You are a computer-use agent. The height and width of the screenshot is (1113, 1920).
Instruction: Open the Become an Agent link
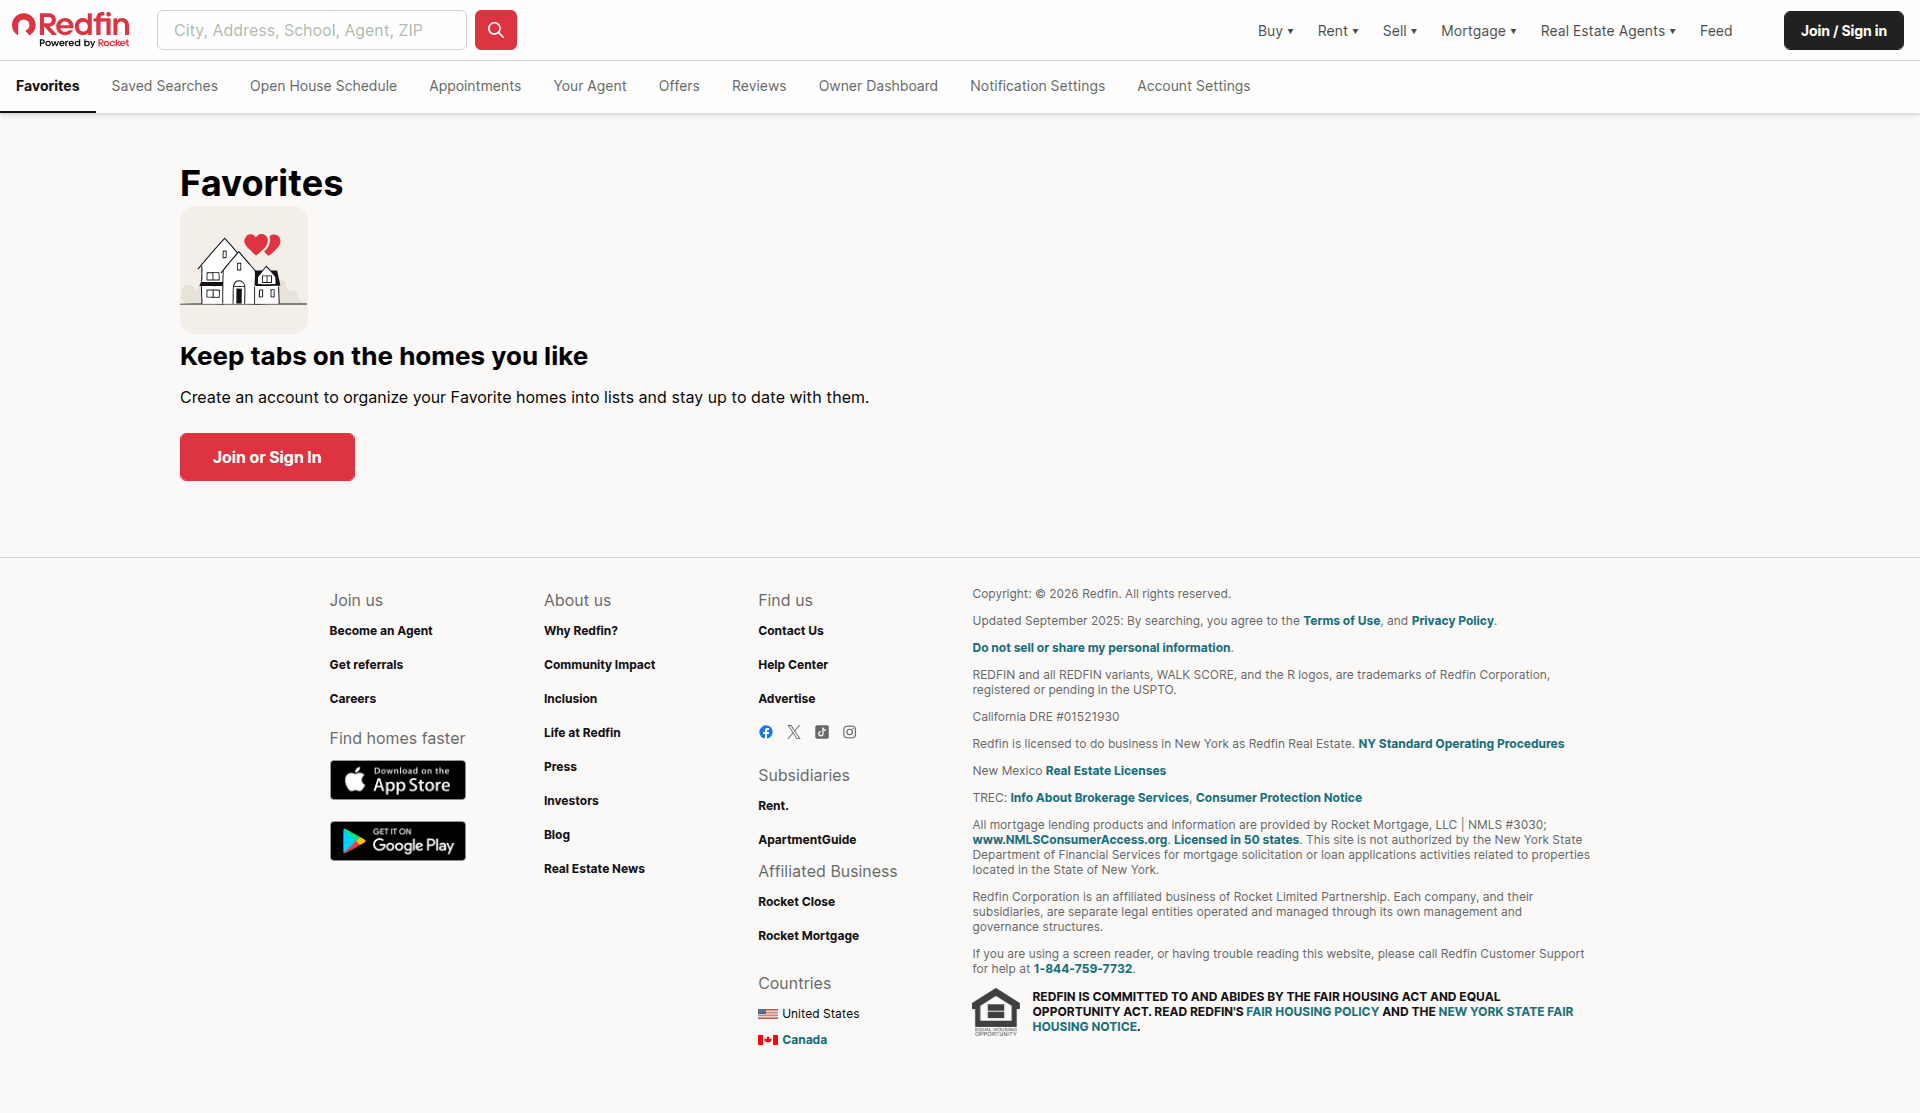(381, 631)
